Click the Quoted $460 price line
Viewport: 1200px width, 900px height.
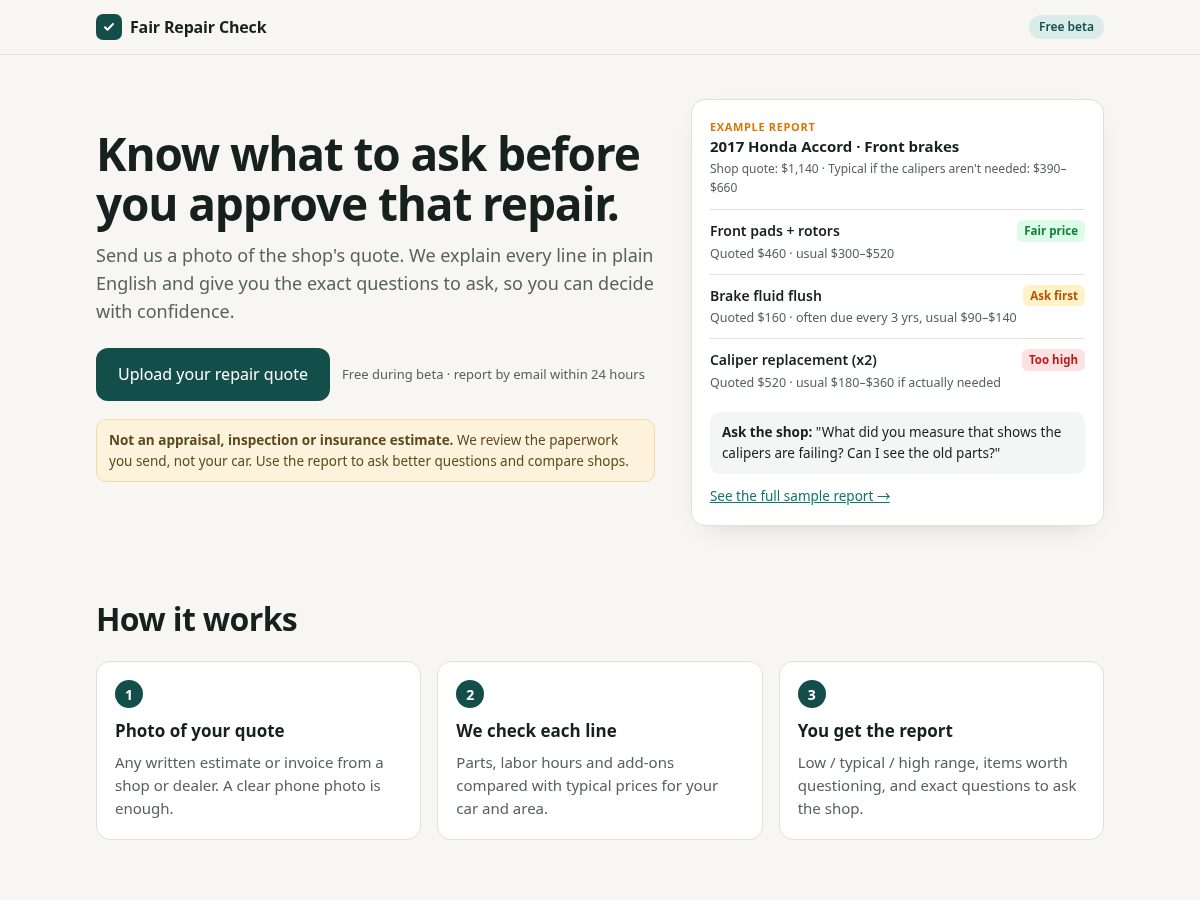coord(802,254)
